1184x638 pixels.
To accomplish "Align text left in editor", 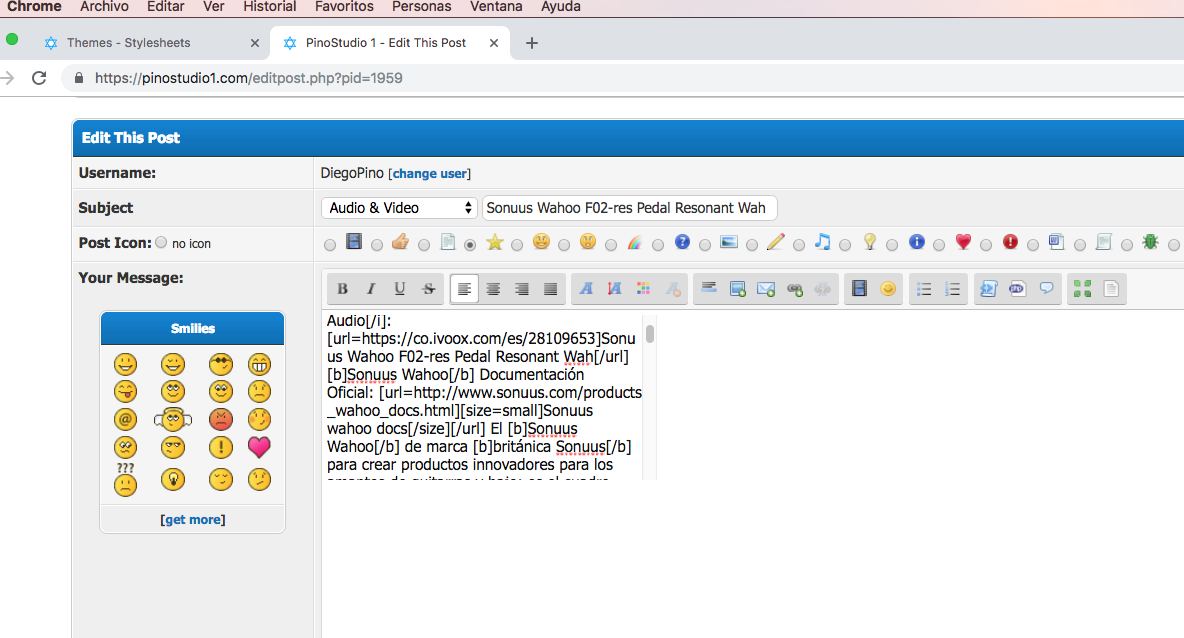I will (464, 288).
